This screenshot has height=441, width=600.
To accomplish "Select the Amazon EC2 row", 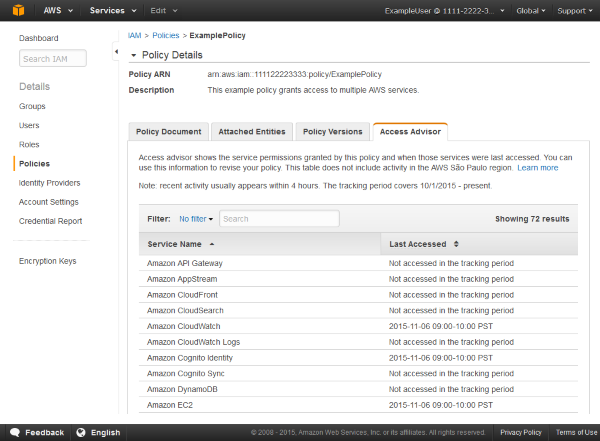I will 358,405.
